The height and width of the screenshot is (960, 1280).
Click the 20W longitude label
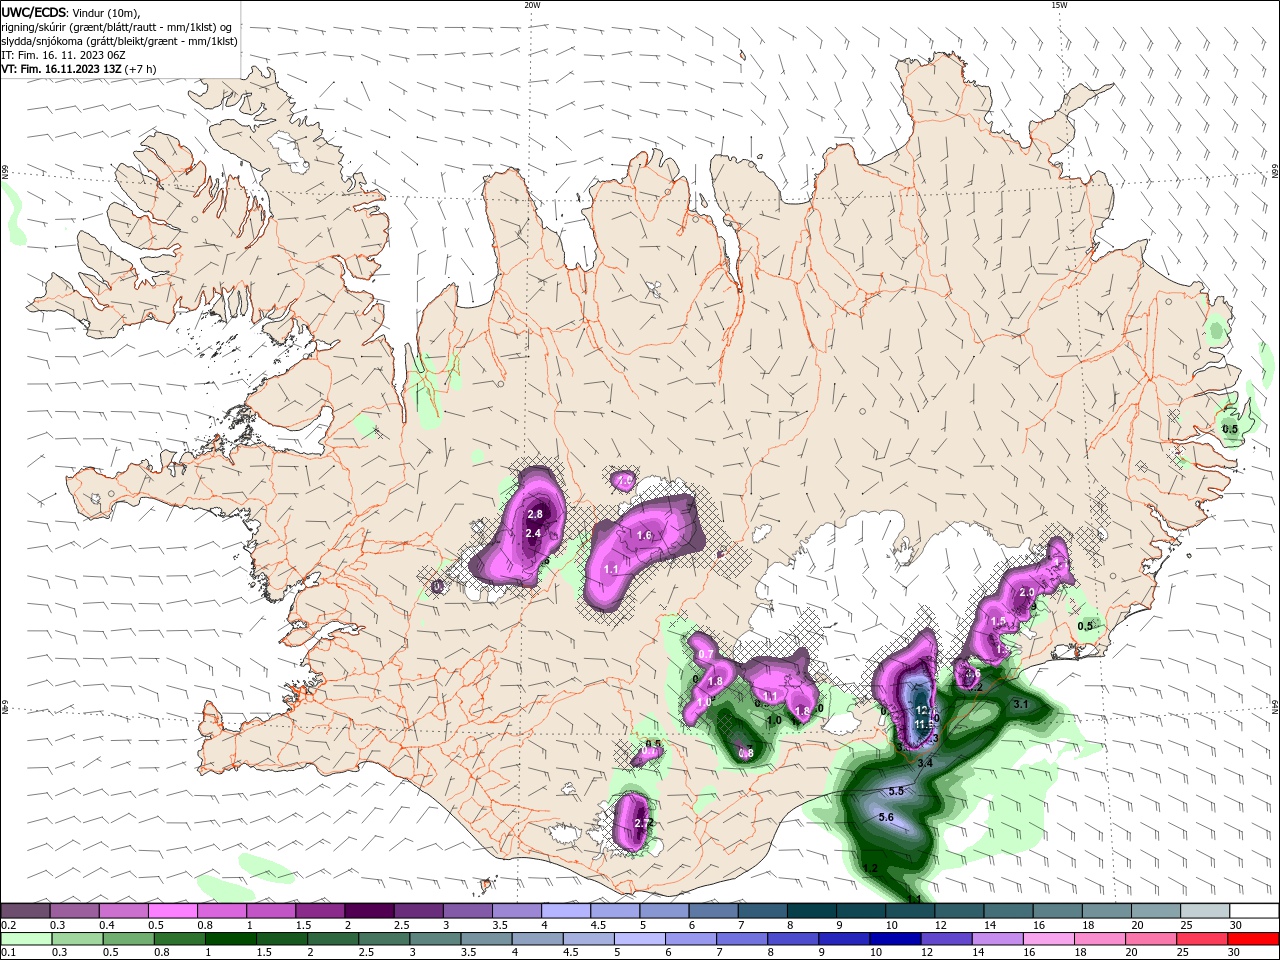click(x=532, y=5)
